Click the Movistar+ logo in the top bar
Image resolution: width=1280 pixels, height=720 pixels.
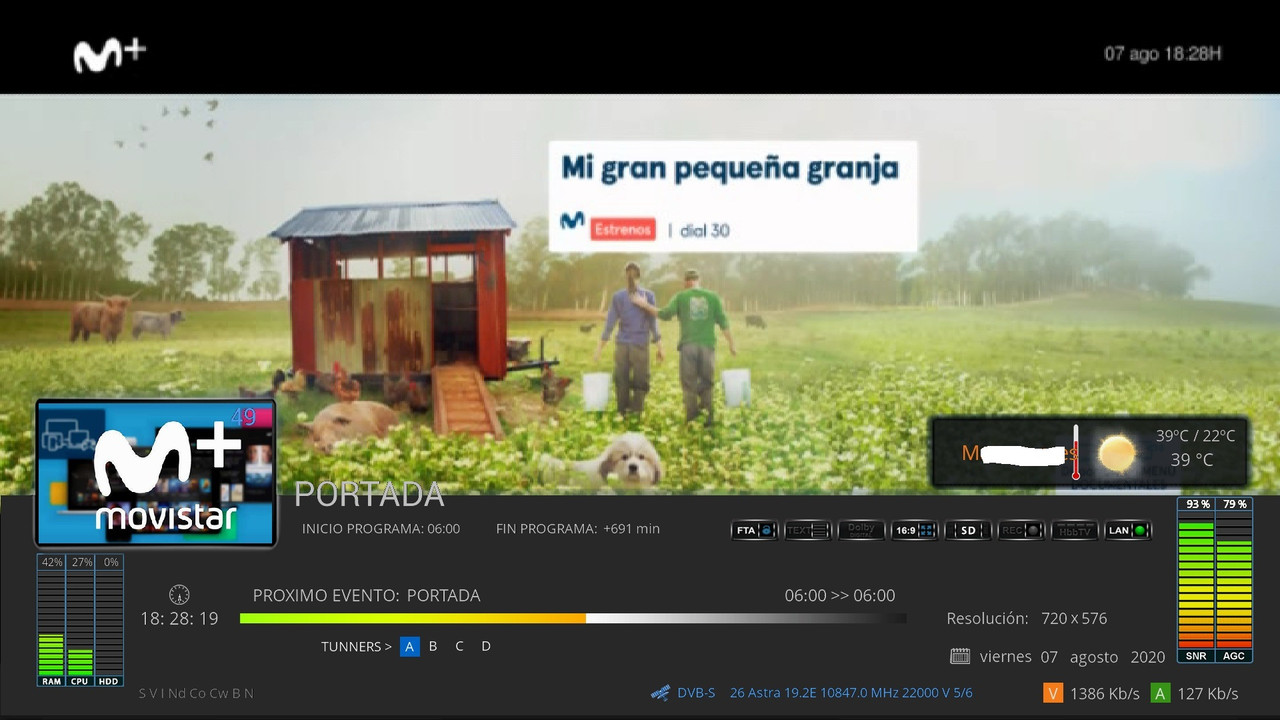pyautogui.click(x=110, y=54)
